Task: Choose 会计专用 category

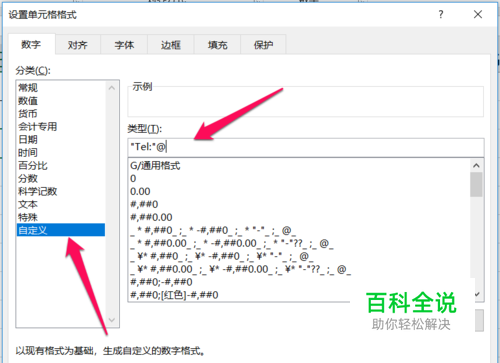Action: (61, 127)
